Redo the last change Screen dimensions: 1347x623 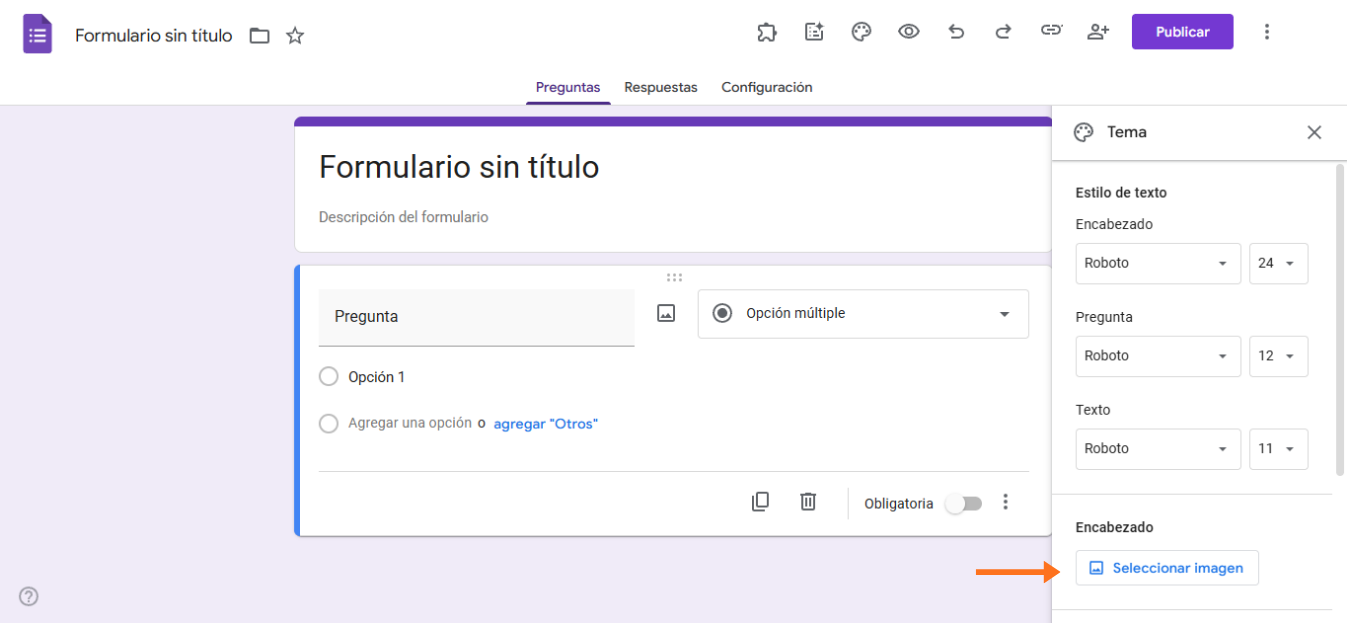click(1002, 31)
